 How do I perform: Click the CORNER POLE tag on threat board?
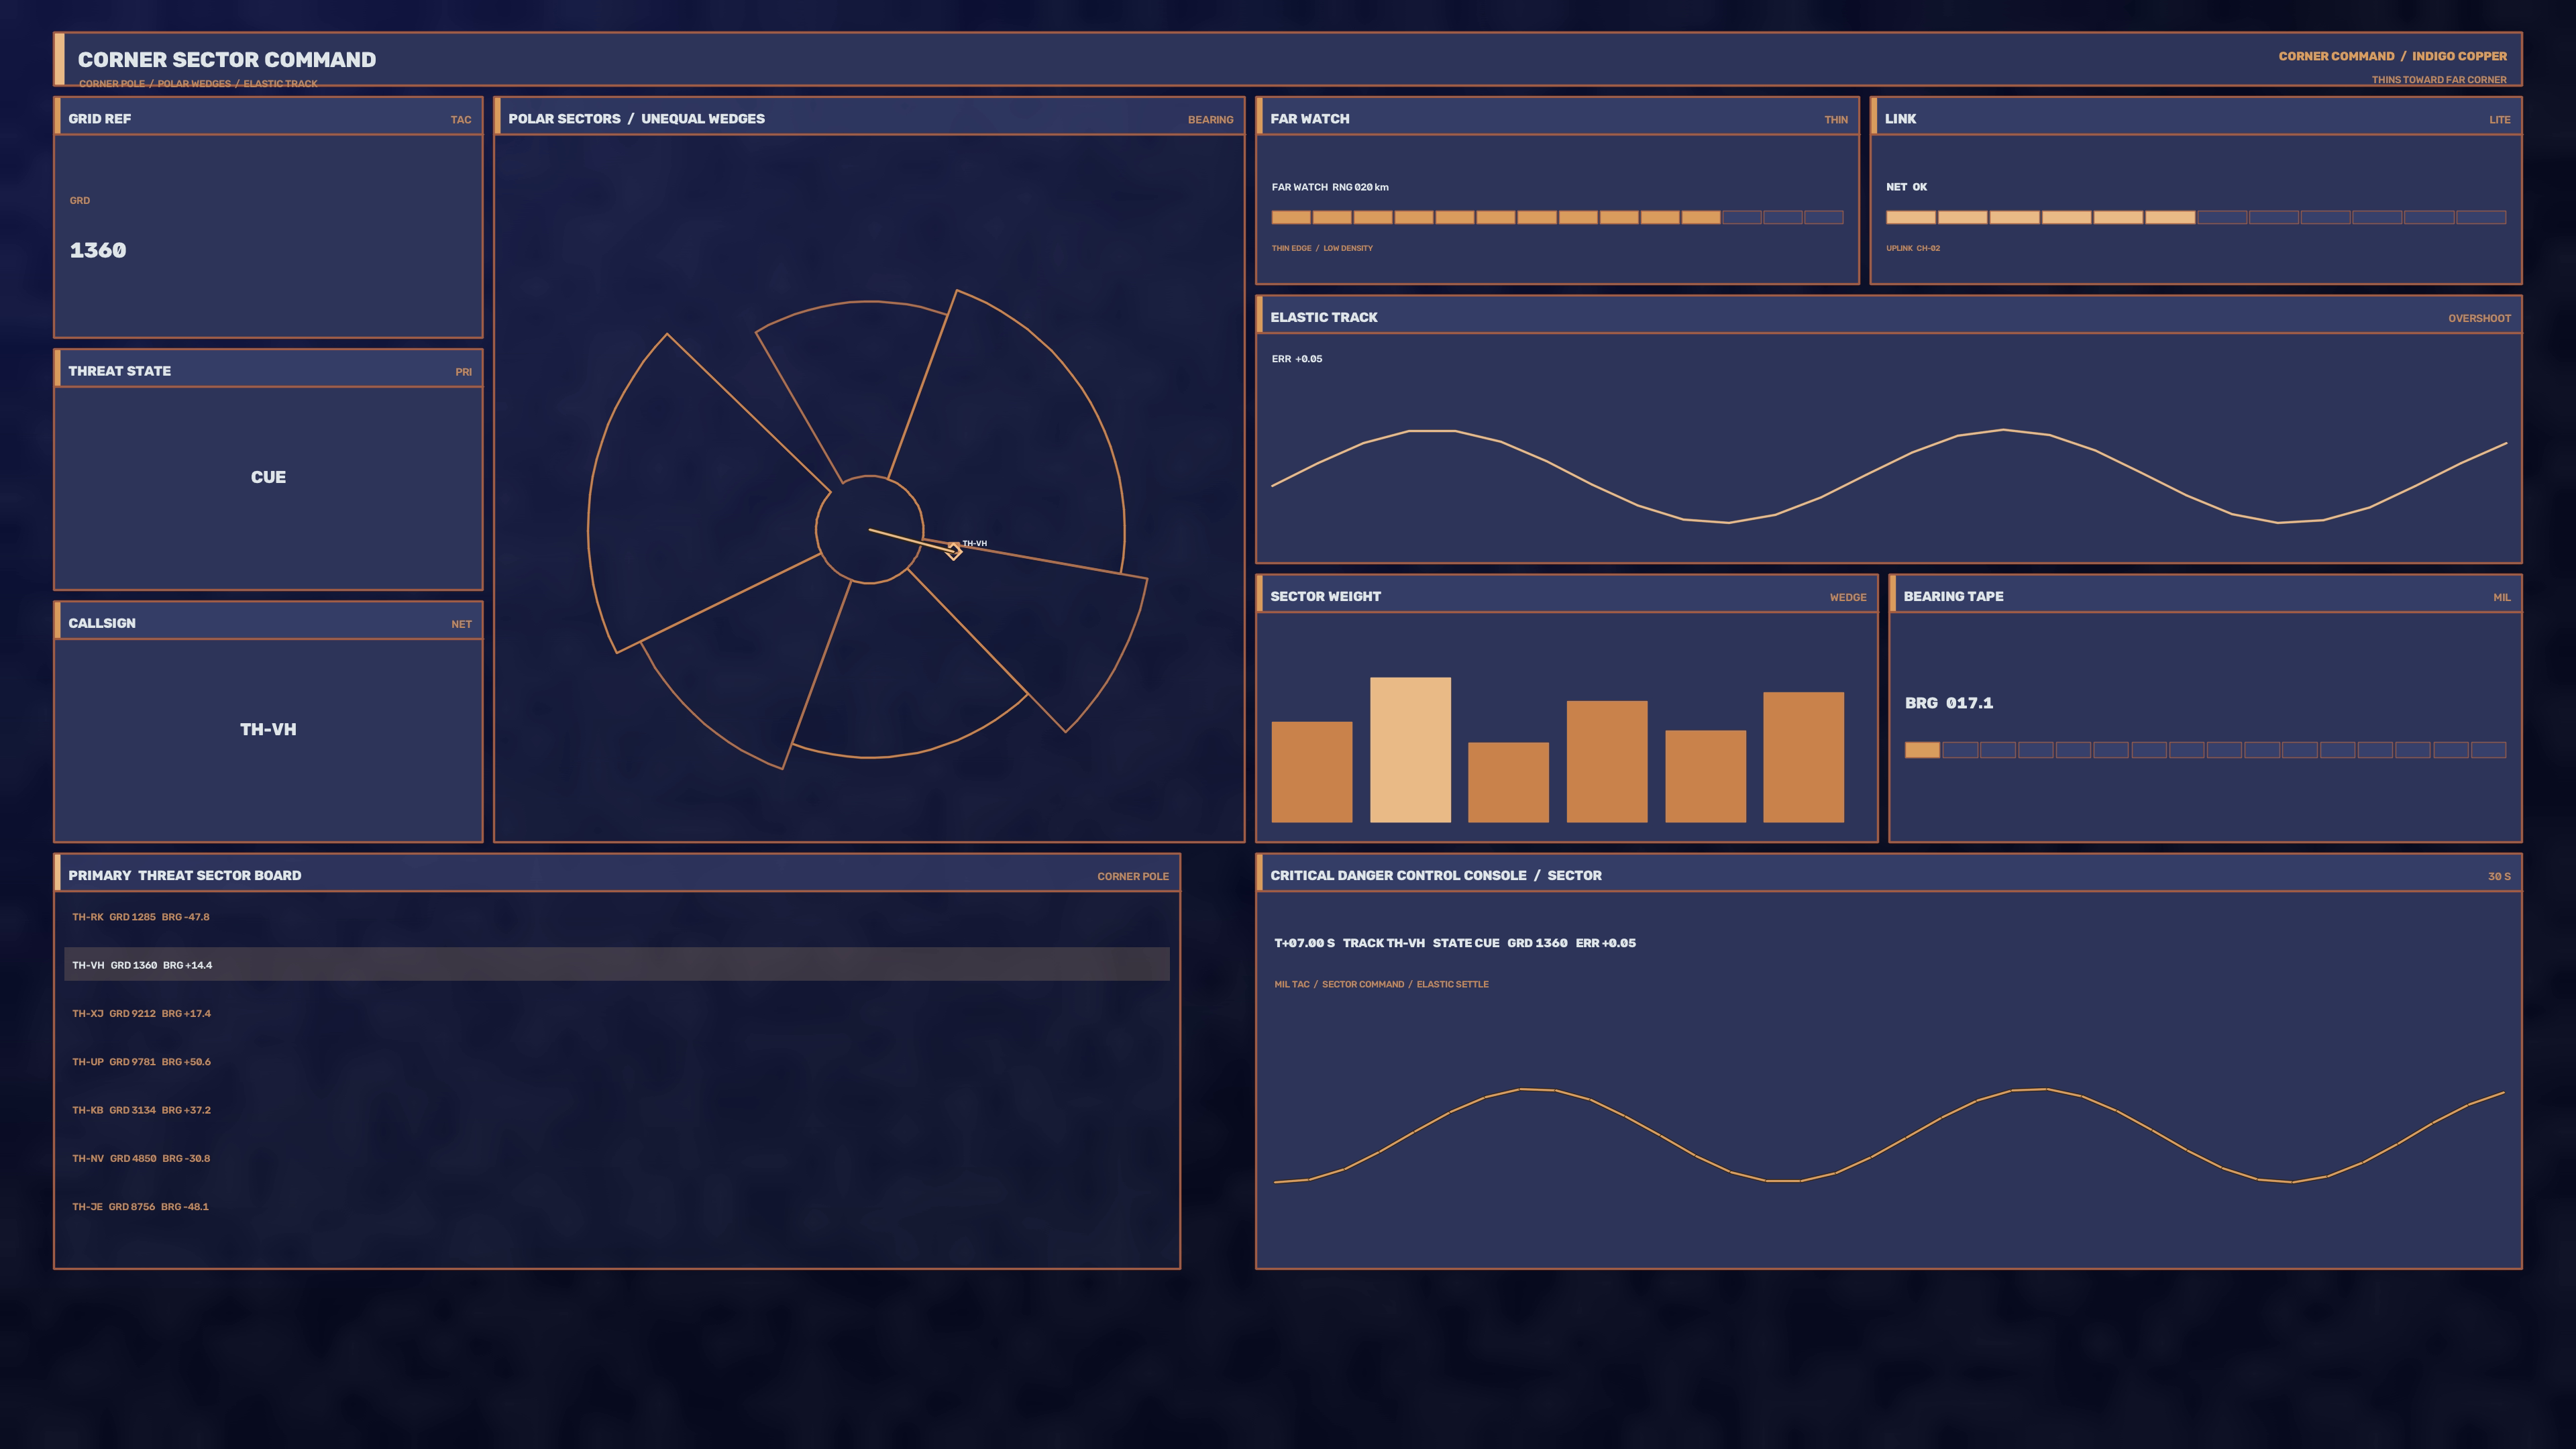point(1133,877)
